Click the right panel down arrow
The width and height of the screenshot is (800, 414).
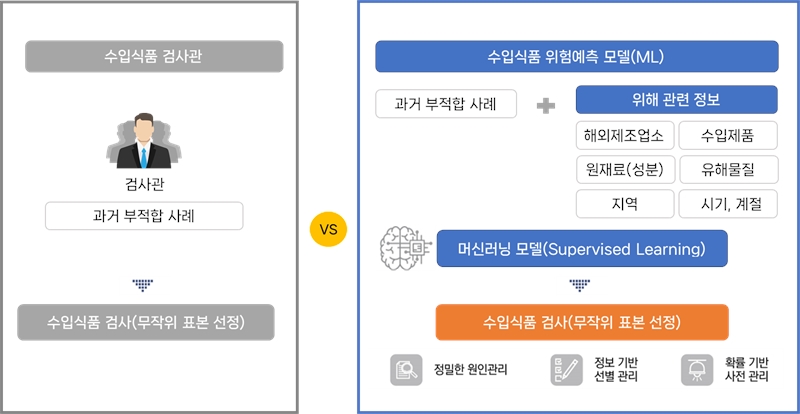[581, 283]
